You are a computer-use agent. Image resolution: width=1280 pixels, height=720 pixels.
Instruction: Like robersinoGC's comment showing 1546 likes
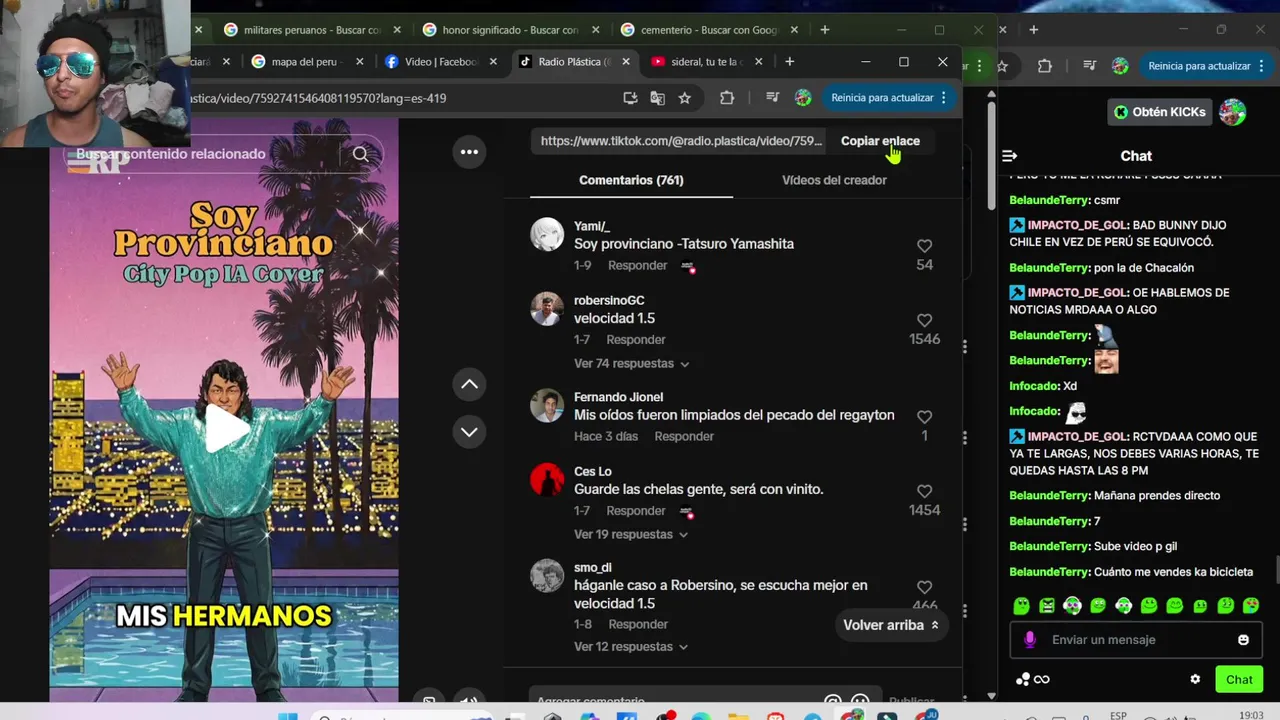924,320
